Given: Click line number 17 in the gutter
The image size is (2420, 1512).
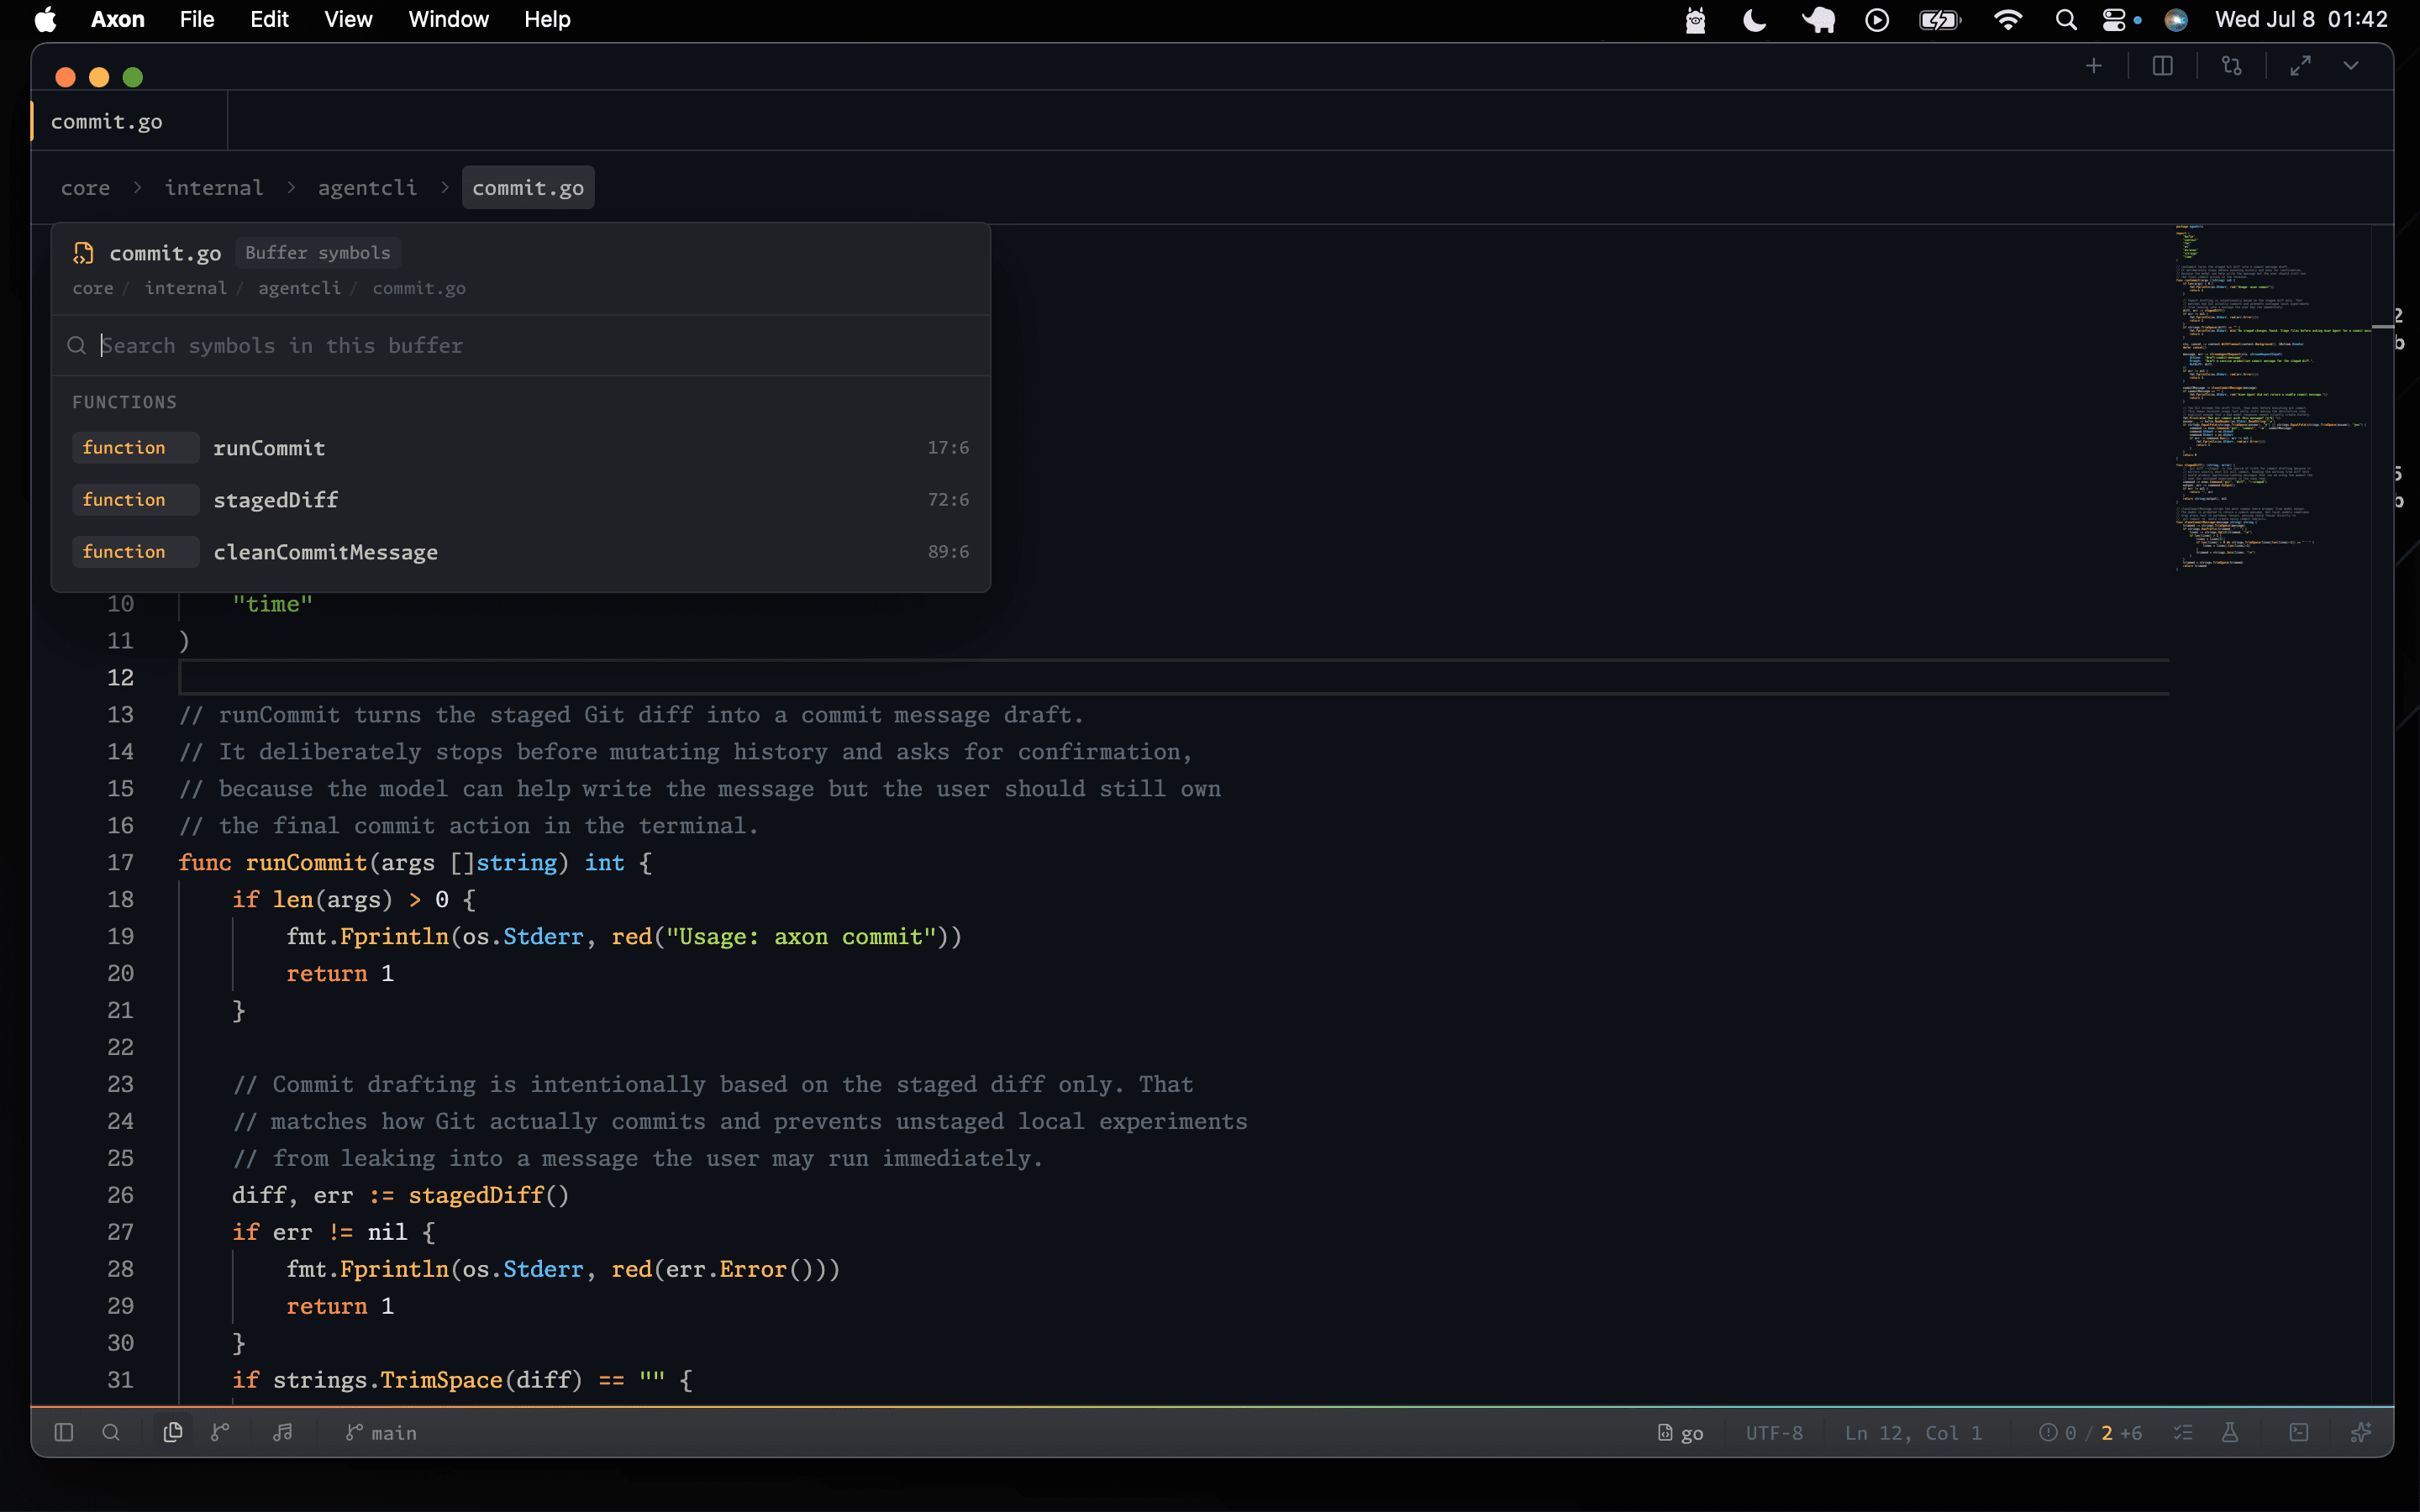Looking at the screenshot, I should coord(120,862).
